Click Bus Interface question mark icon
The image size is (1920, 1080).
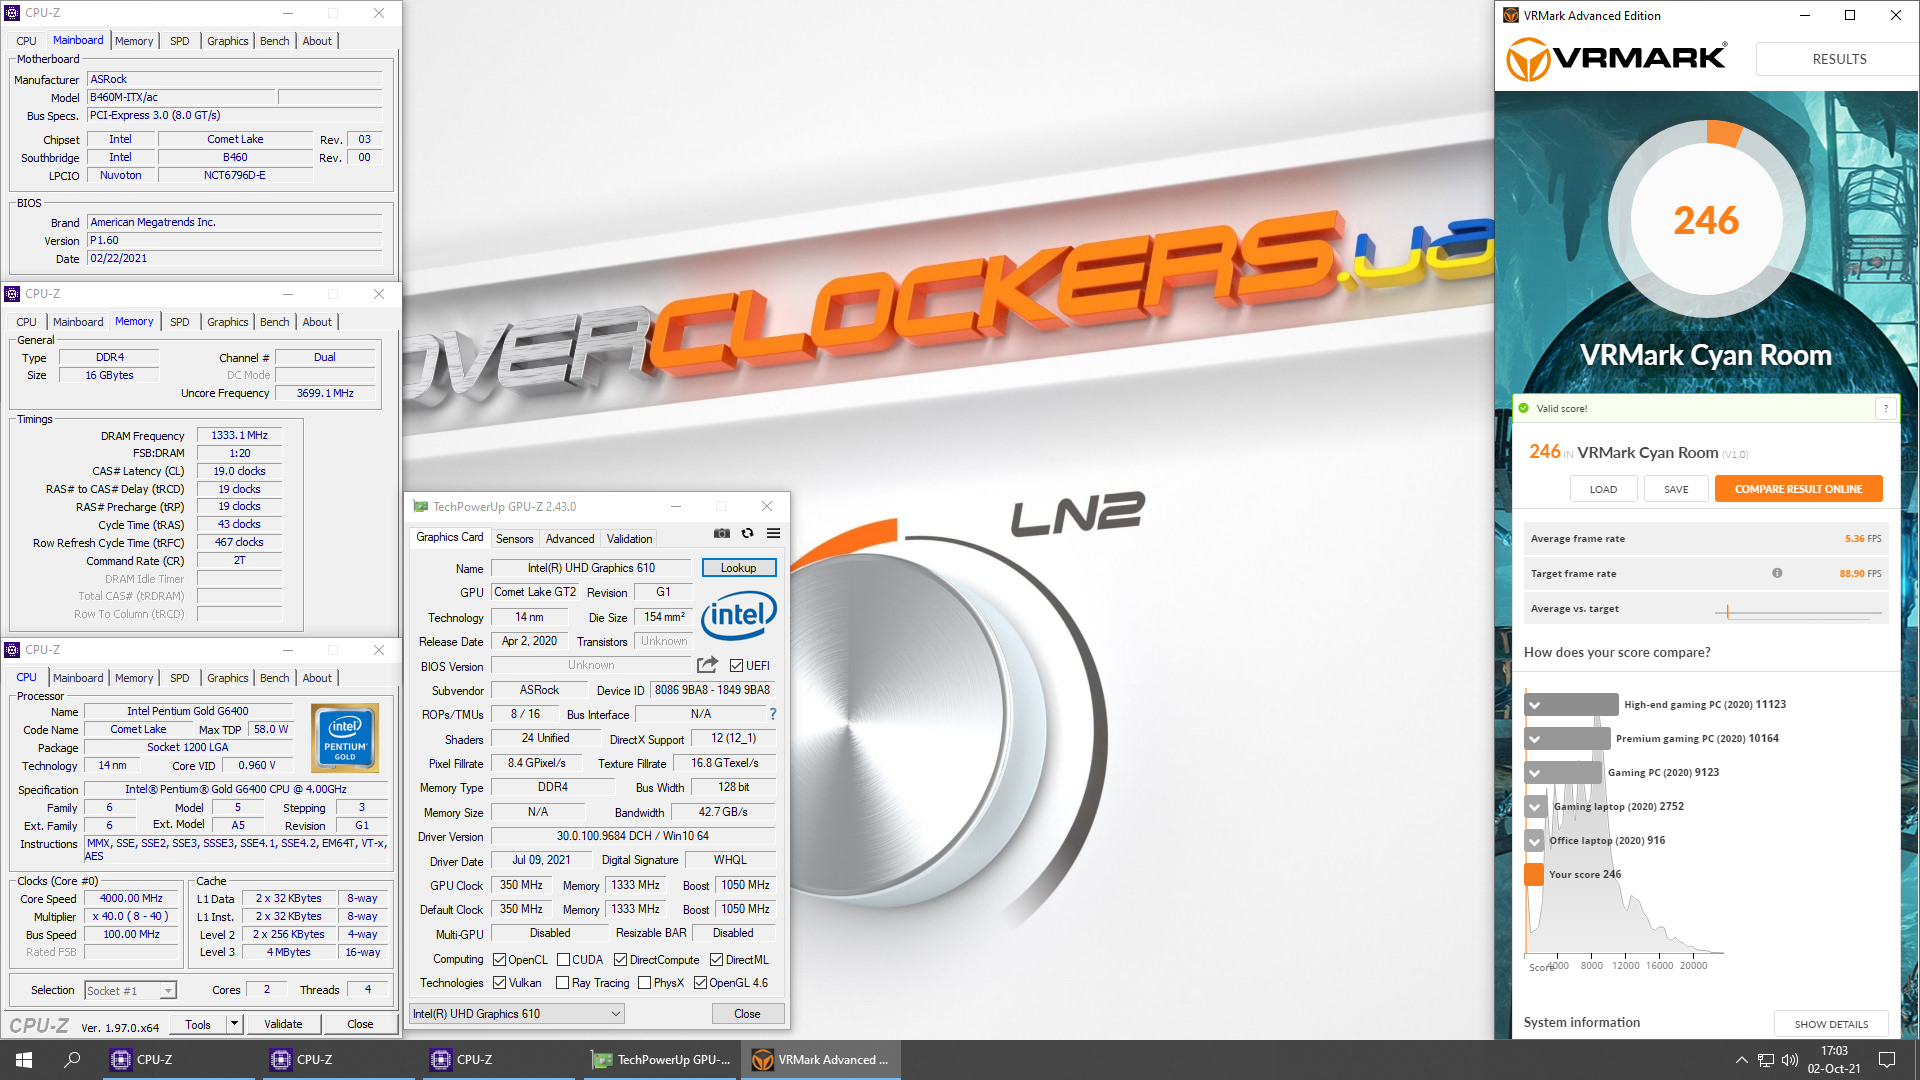772,714
